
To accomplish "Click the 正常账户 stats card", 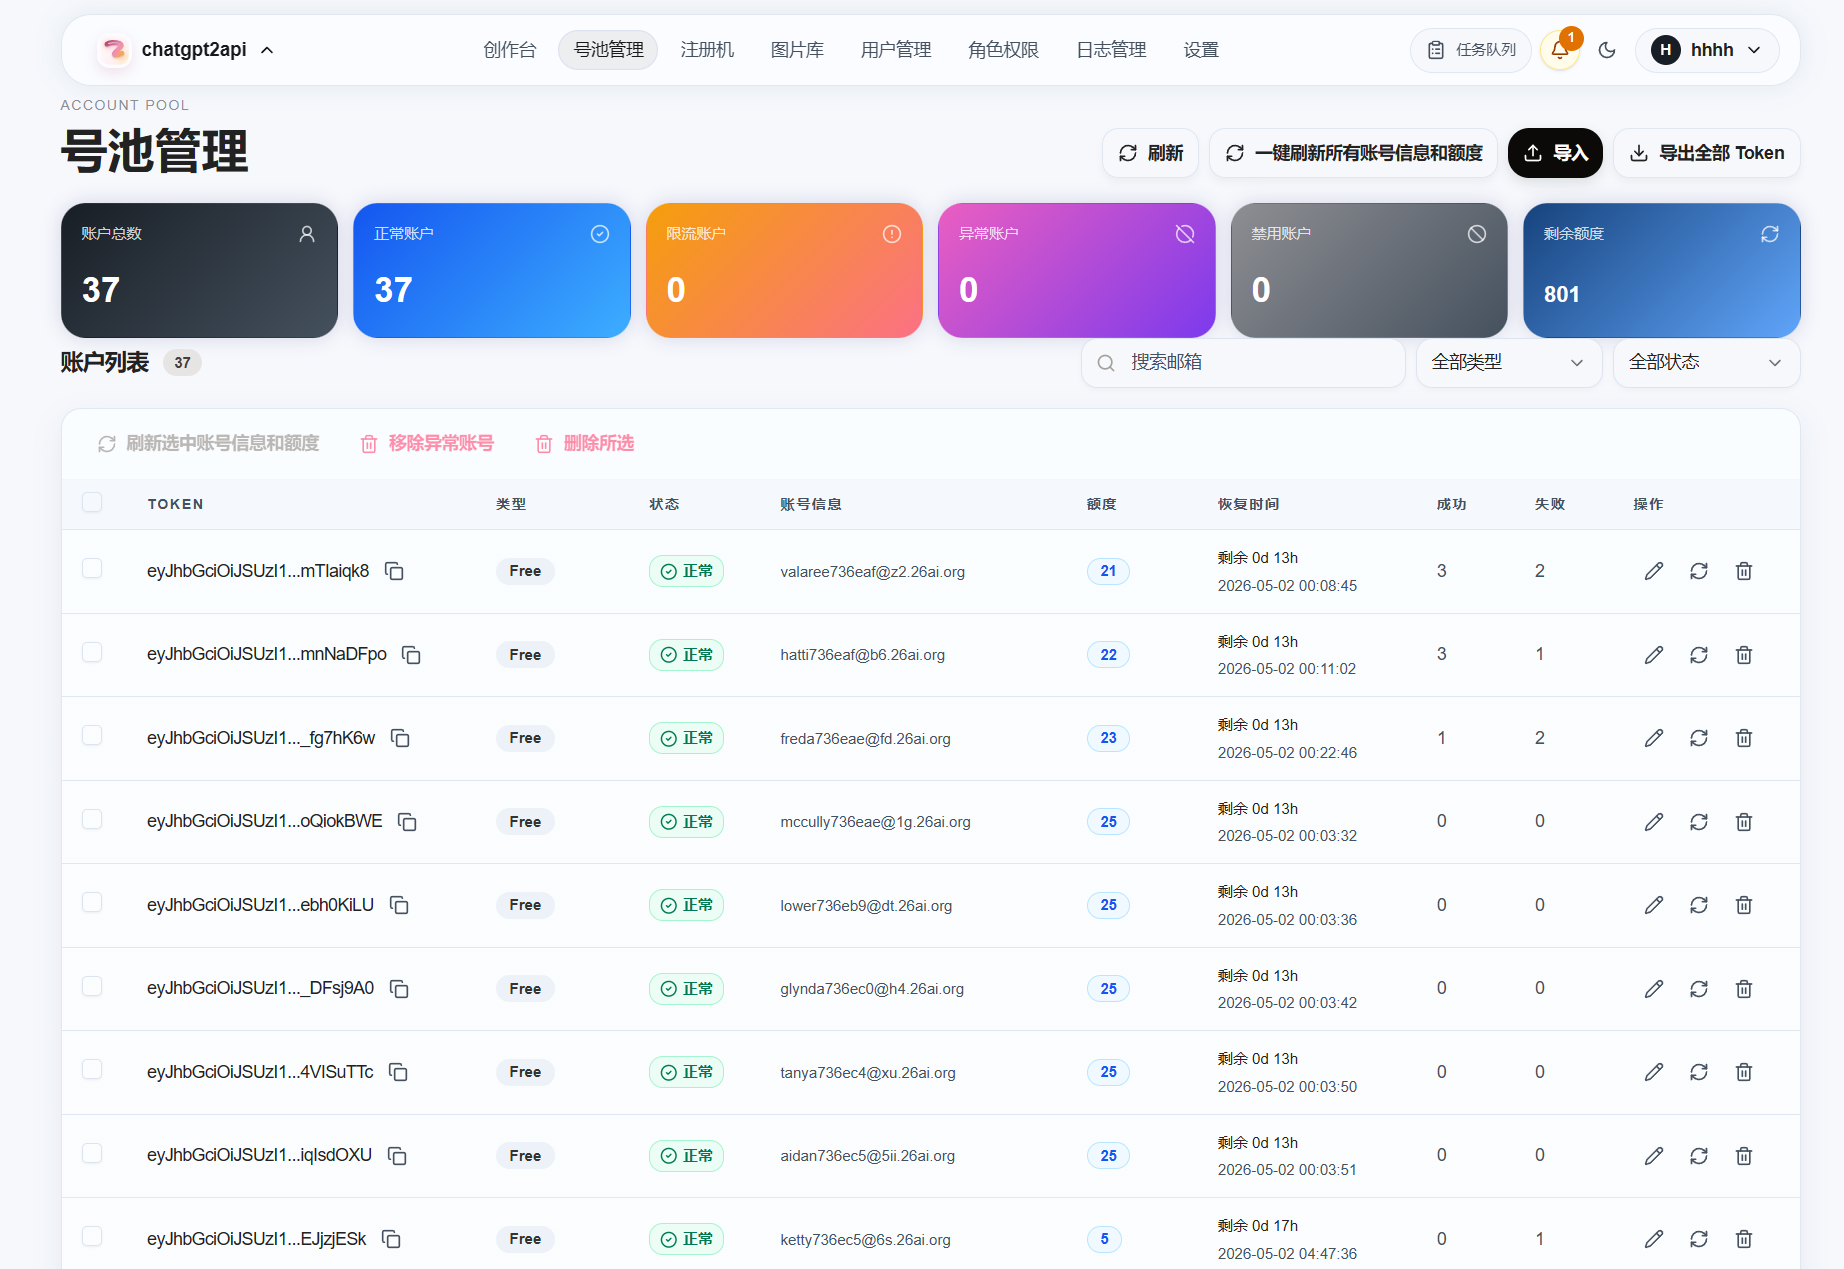I will 492,270.
